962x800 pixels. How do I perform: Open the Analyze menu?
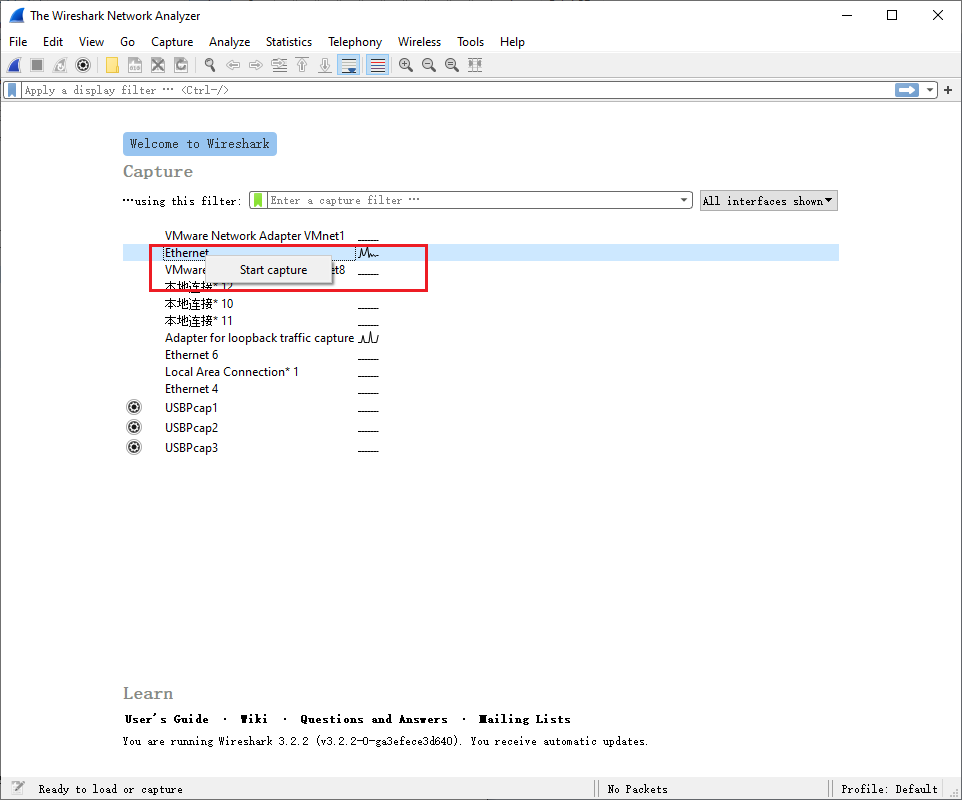pyautogui.click(x=229, y=42)
